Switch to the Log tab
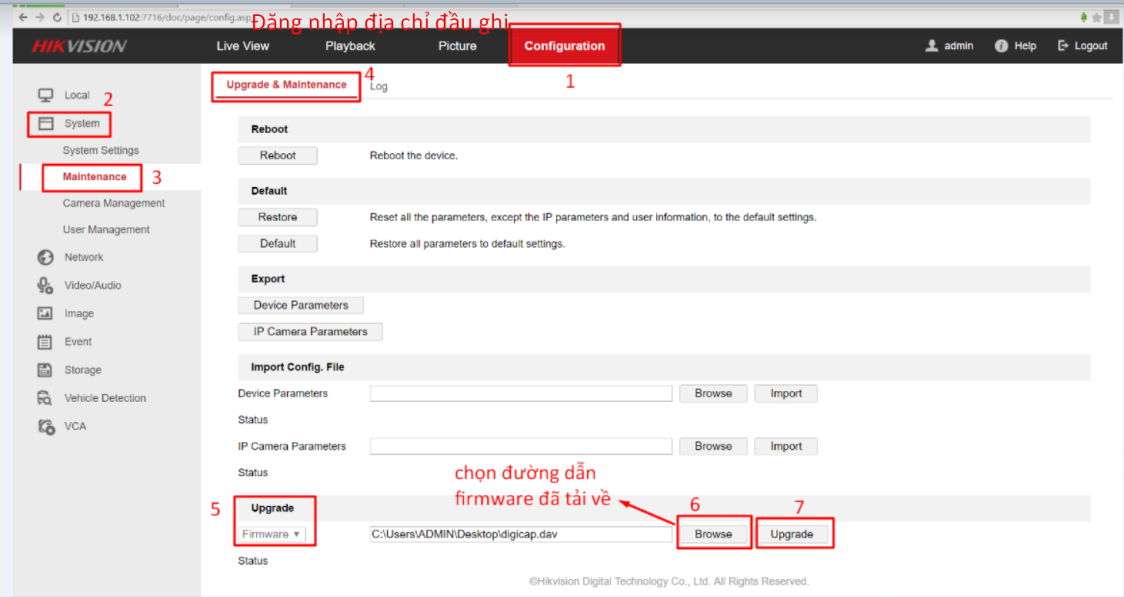The width and height of the screenshot is (1124, 597). coord(379,87)
